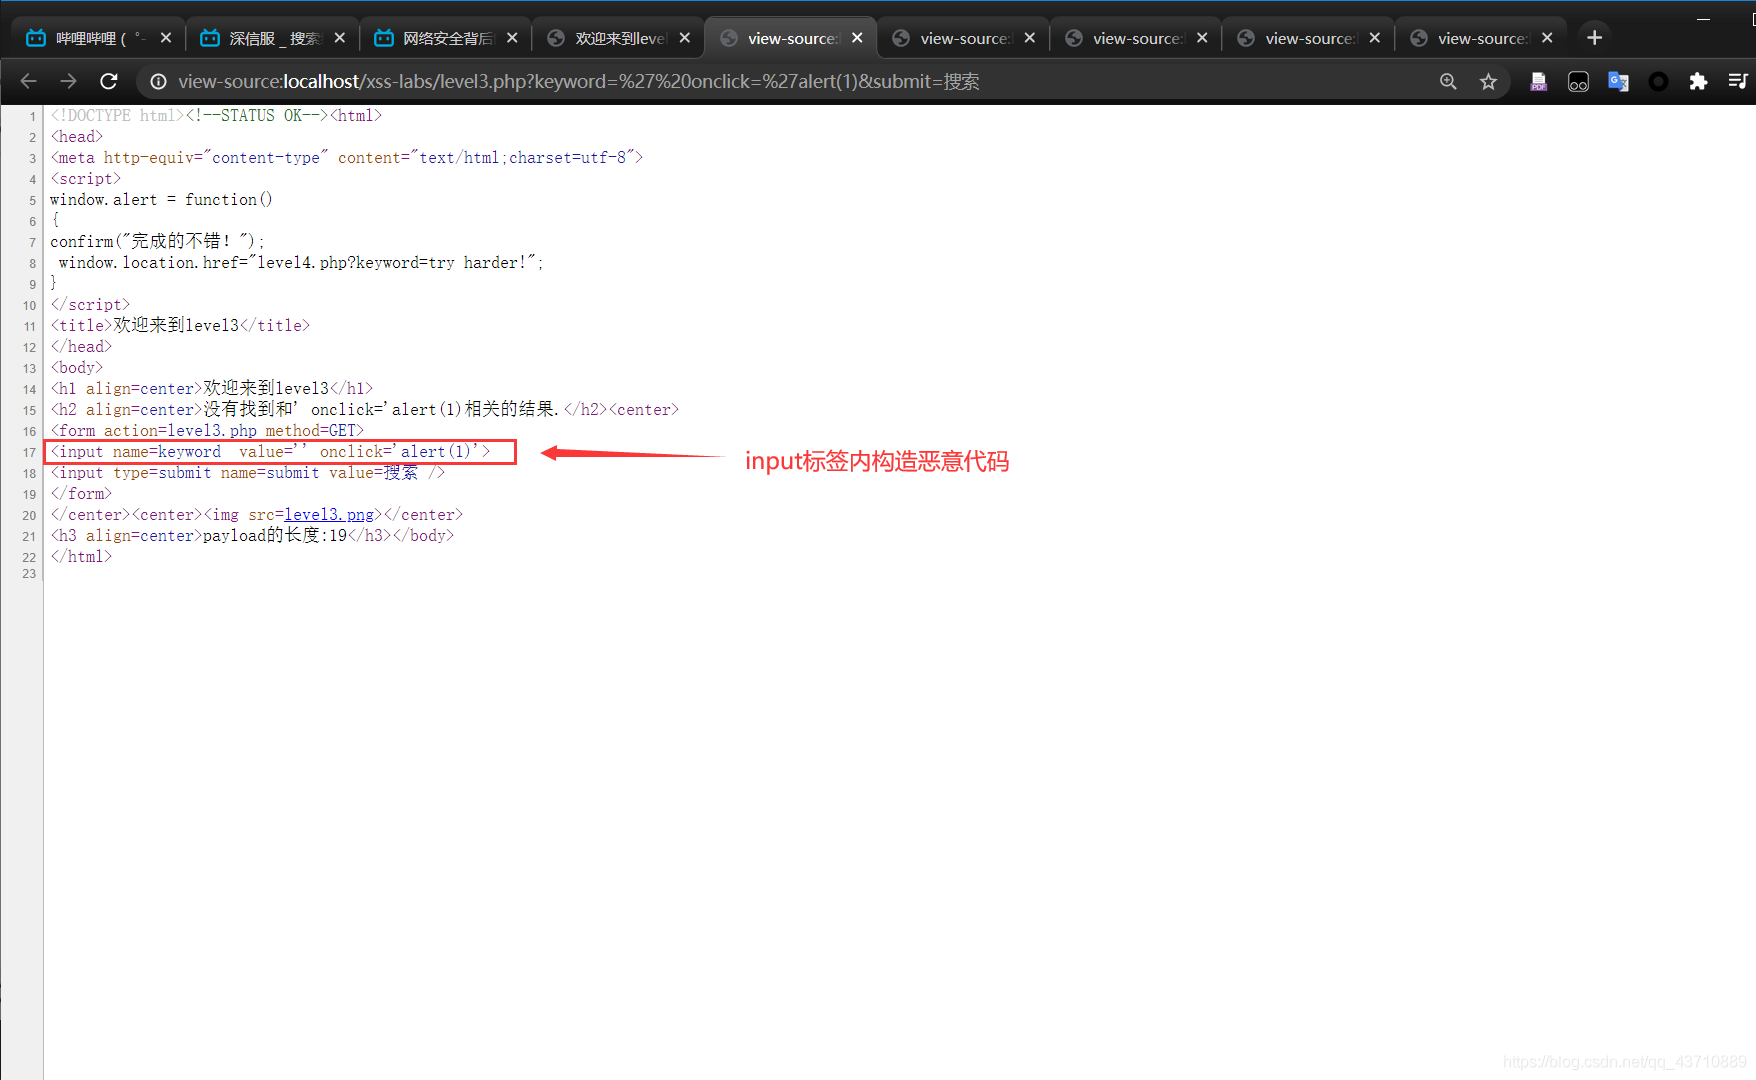
Task: Open the PDF extension icon
Action: (1538, 81)
